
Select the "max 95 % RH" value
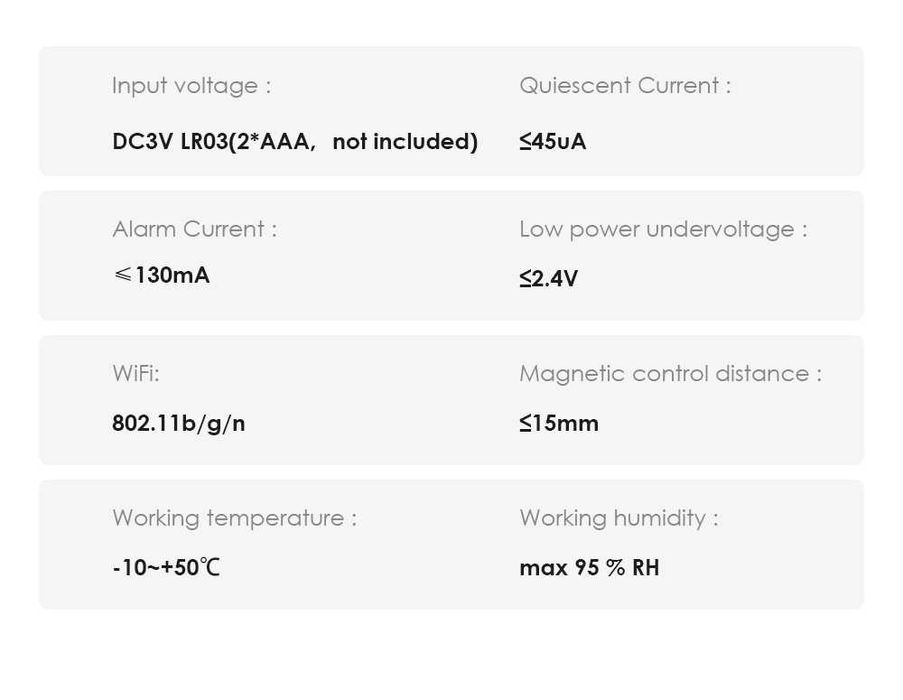coord(589,568)
